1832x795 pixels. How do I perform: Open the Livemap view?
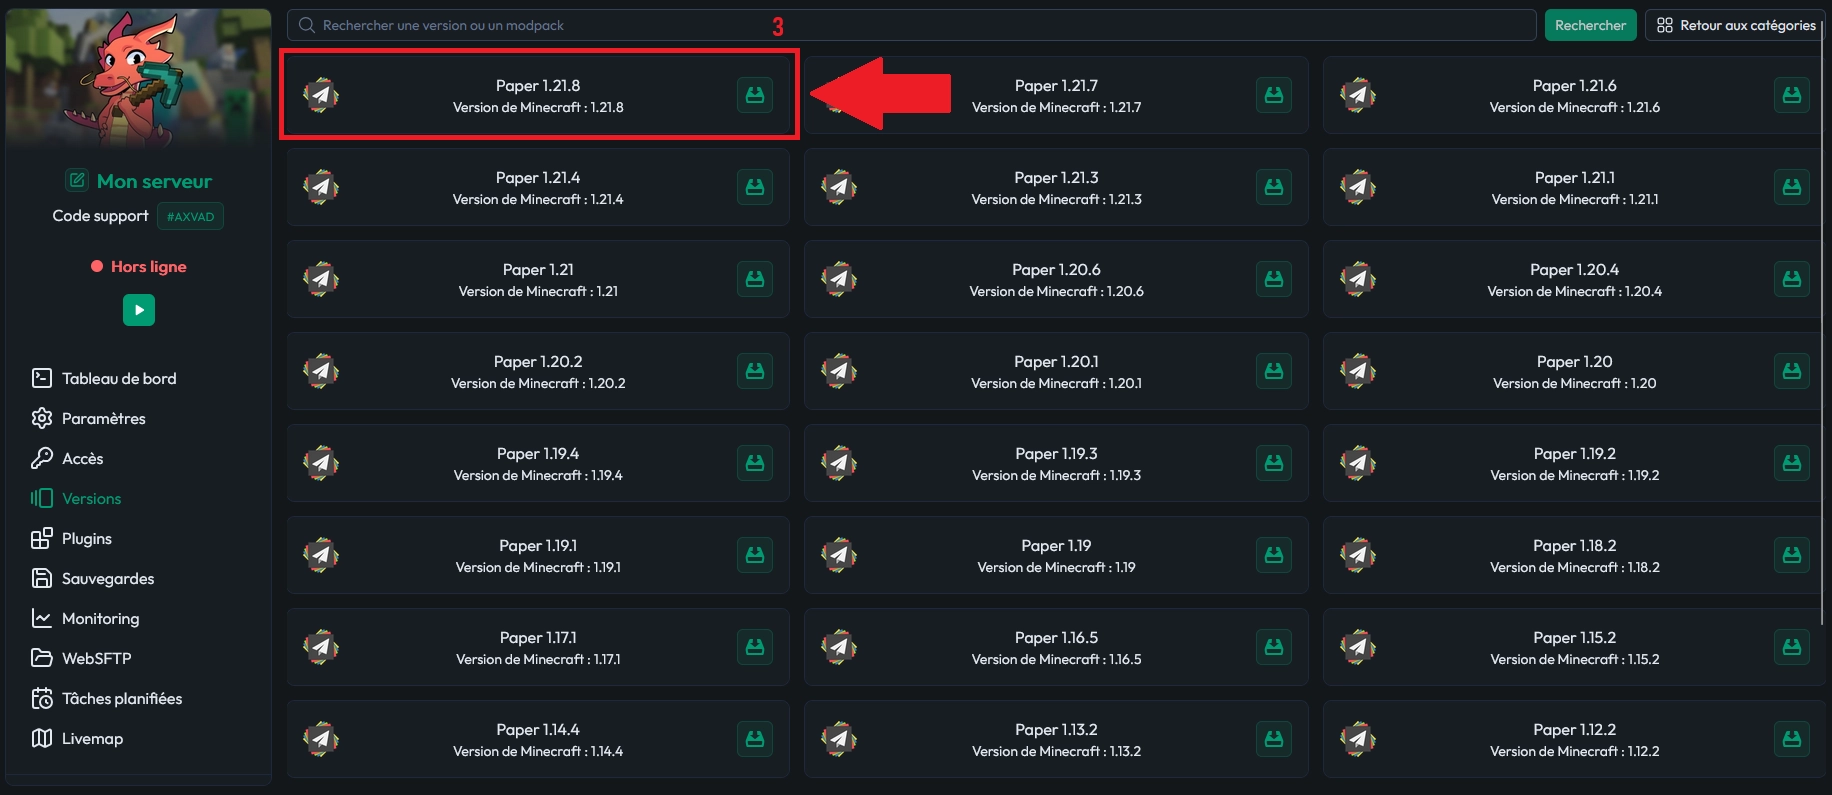coord(91,738)
